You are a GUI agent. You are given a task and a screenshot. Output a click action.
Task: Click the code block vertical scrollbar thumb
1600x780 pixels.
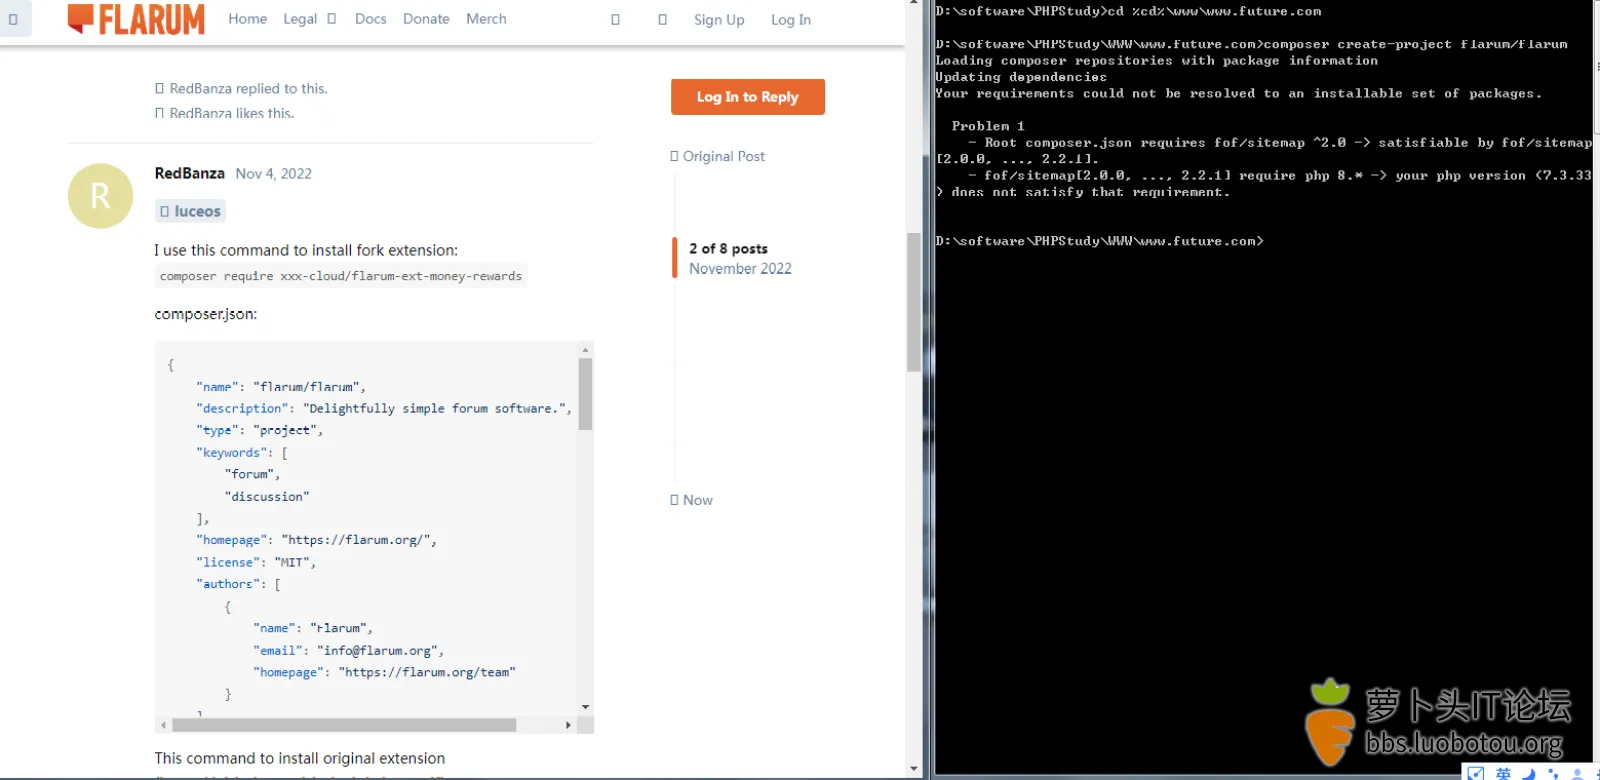(585, 394)
